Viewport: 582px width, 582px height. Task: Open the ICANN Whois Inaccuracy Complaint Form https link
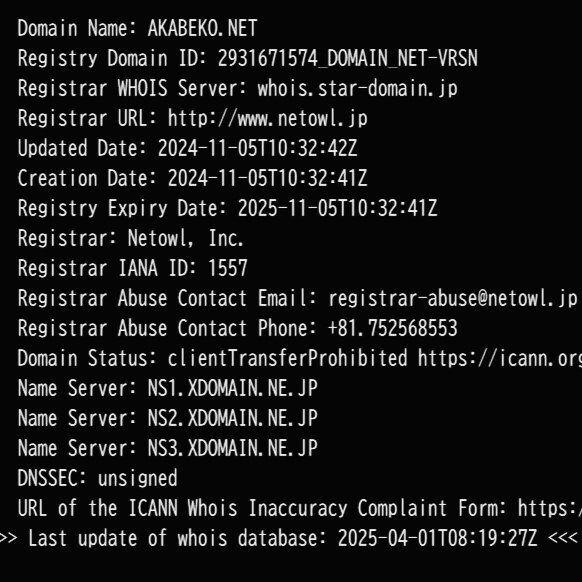550,508
